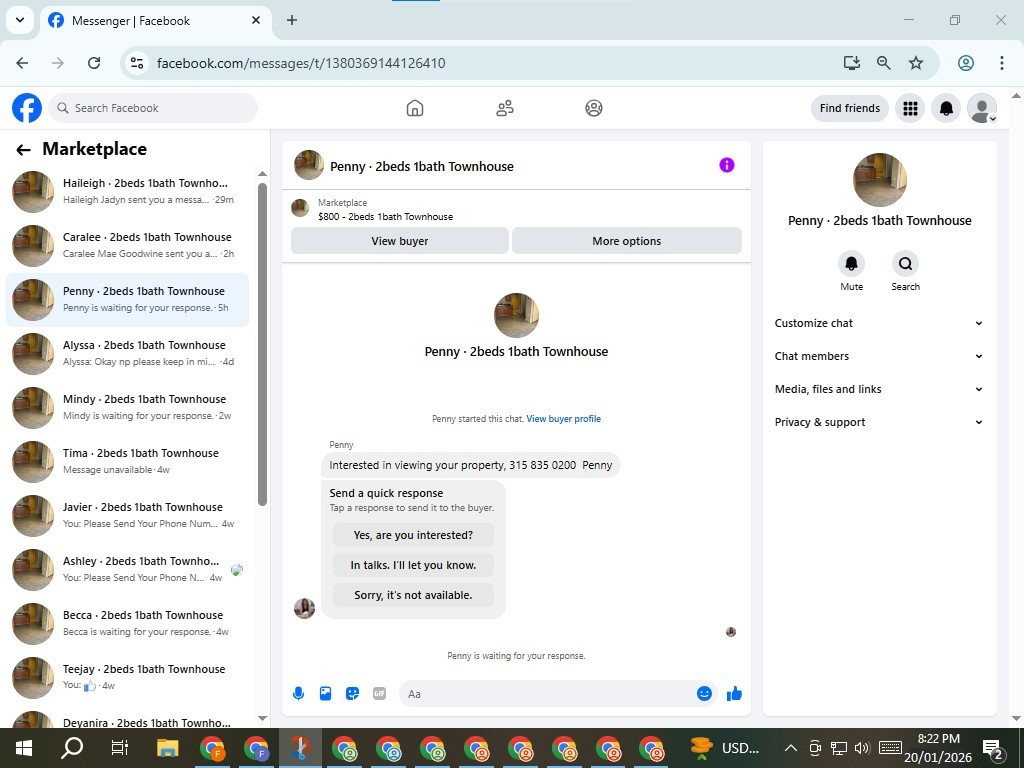Image resolution: width=1024 pixels, height=768 pixels.
Task: Open Javier's townhouse conversation
Action: coord(127,516)
